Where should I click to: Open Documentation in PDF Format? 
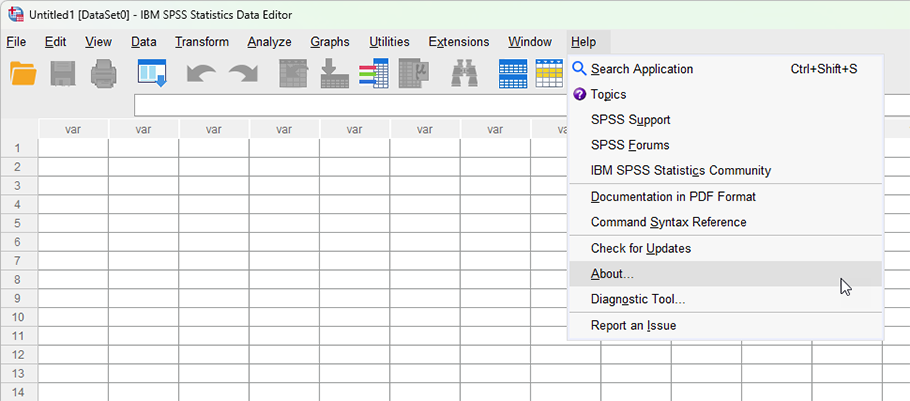pos(725,197)
